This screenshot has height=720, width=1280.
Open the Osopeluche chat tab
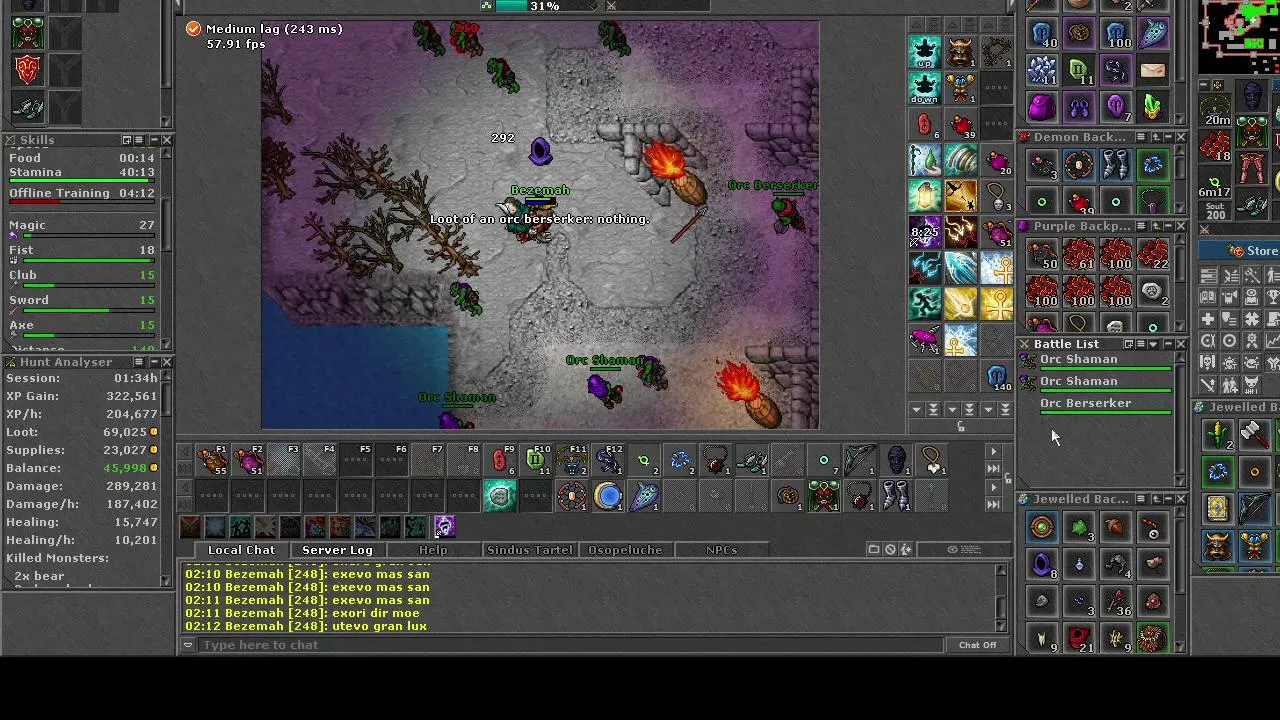point(625,550)
